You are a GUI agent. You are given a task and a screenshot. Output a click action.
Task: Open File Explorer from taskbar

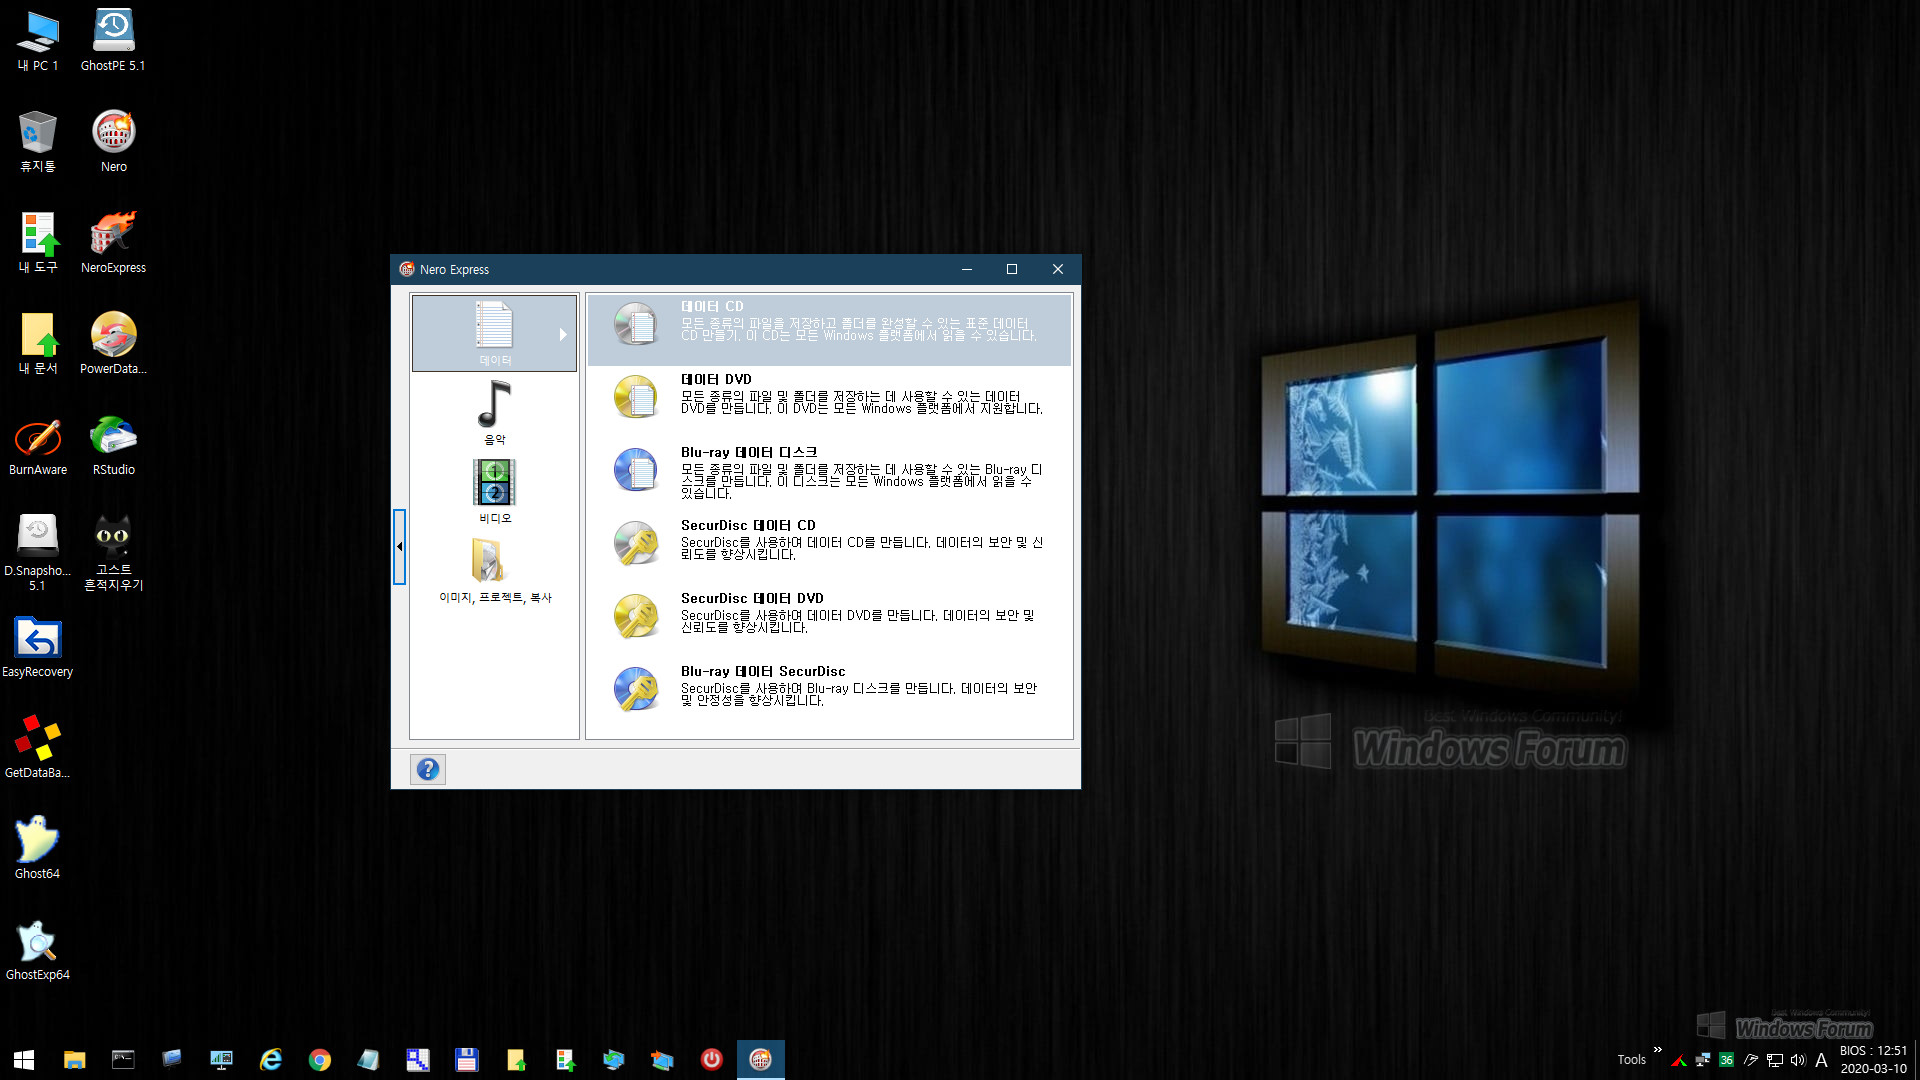tap(74, 1060)
